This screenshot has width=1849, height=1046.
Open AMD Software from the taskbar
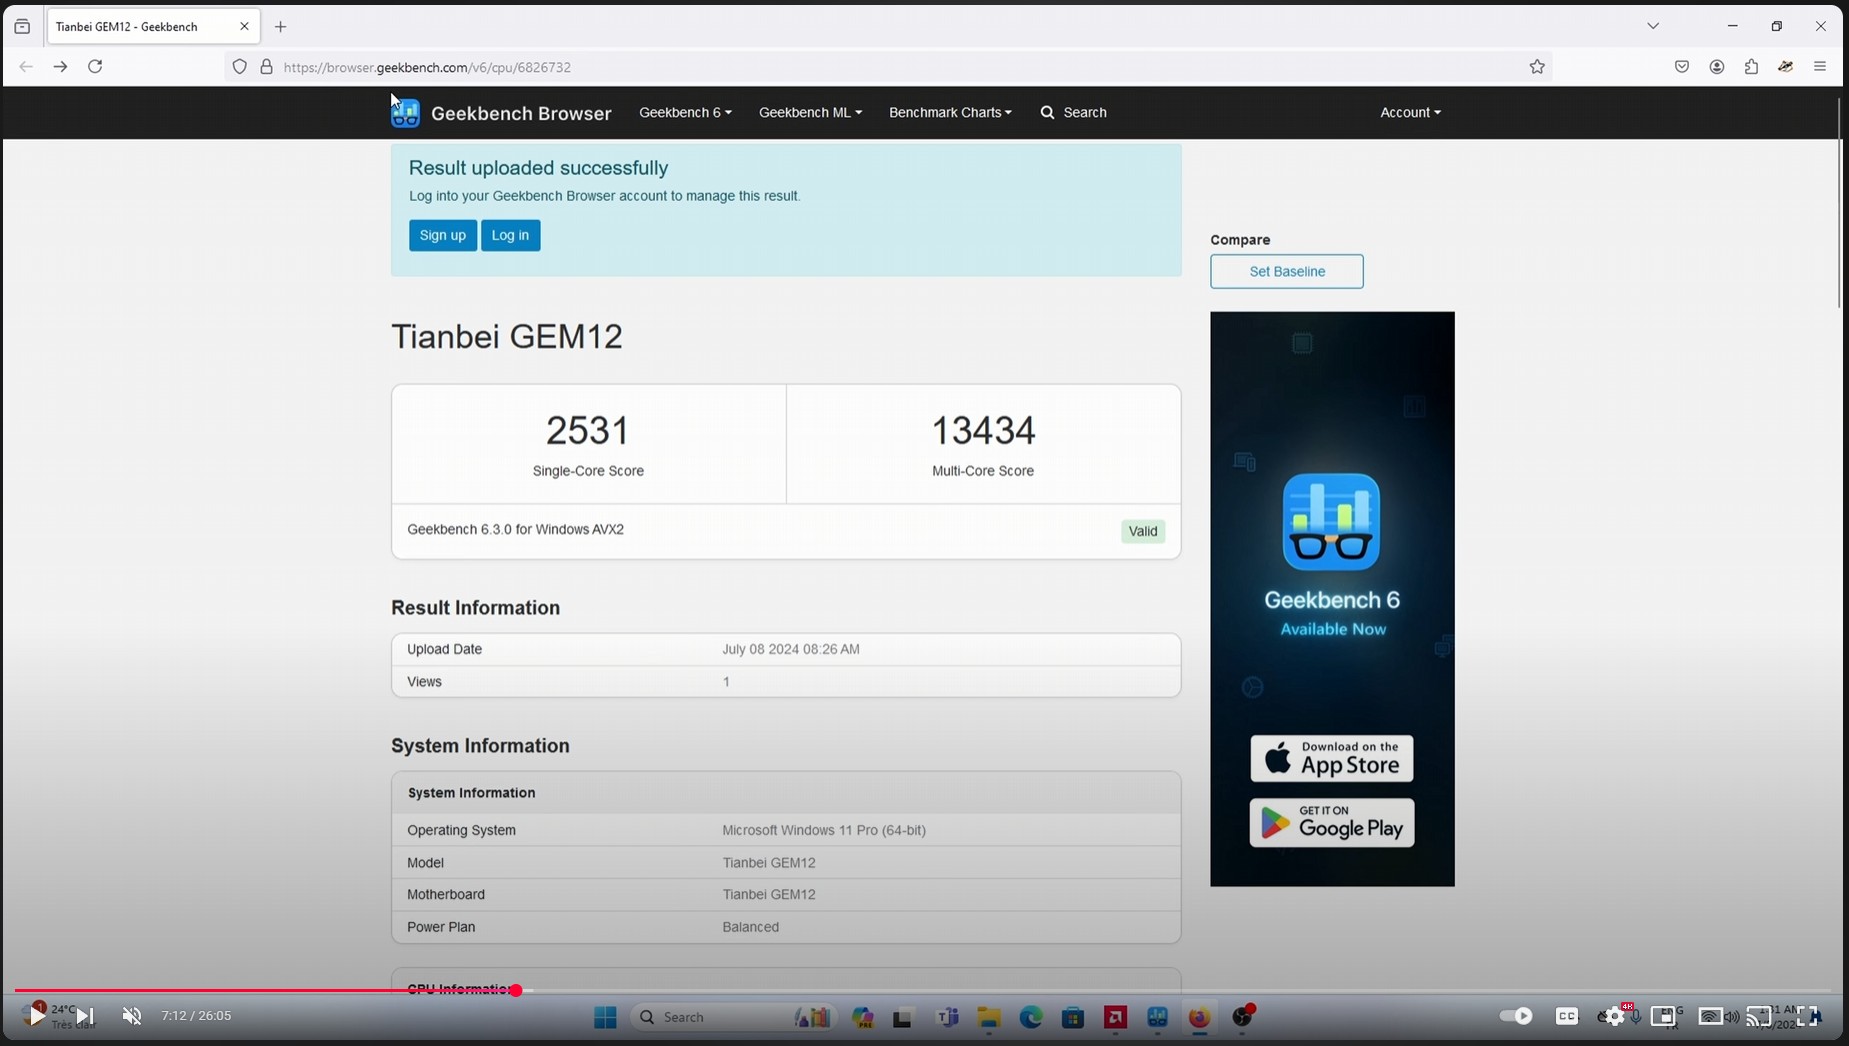pyautogui.click(x=1115, y=1017)
